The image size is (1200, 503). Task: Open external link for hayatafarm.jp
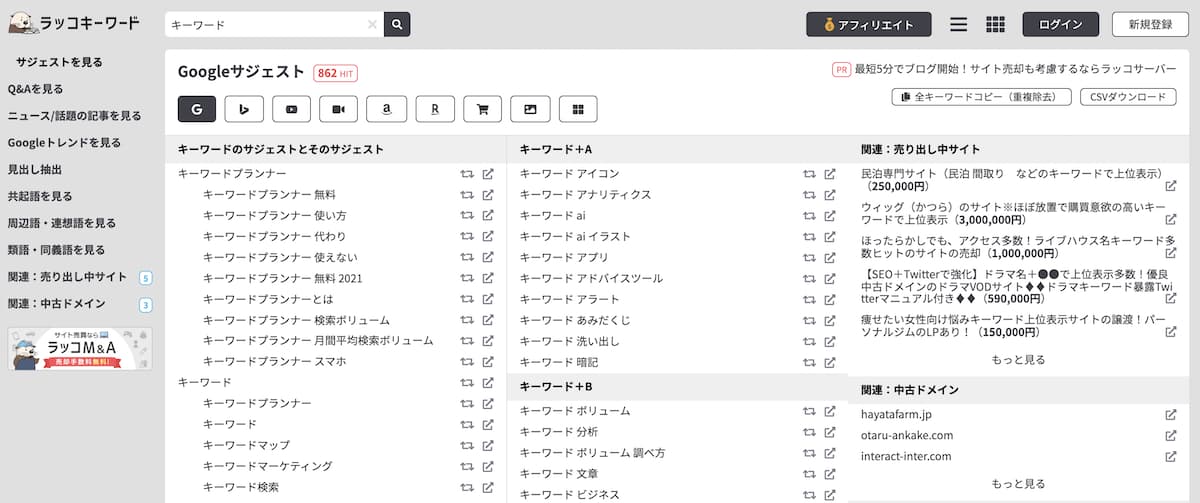pyautogui.click(x=1171, y=414)
